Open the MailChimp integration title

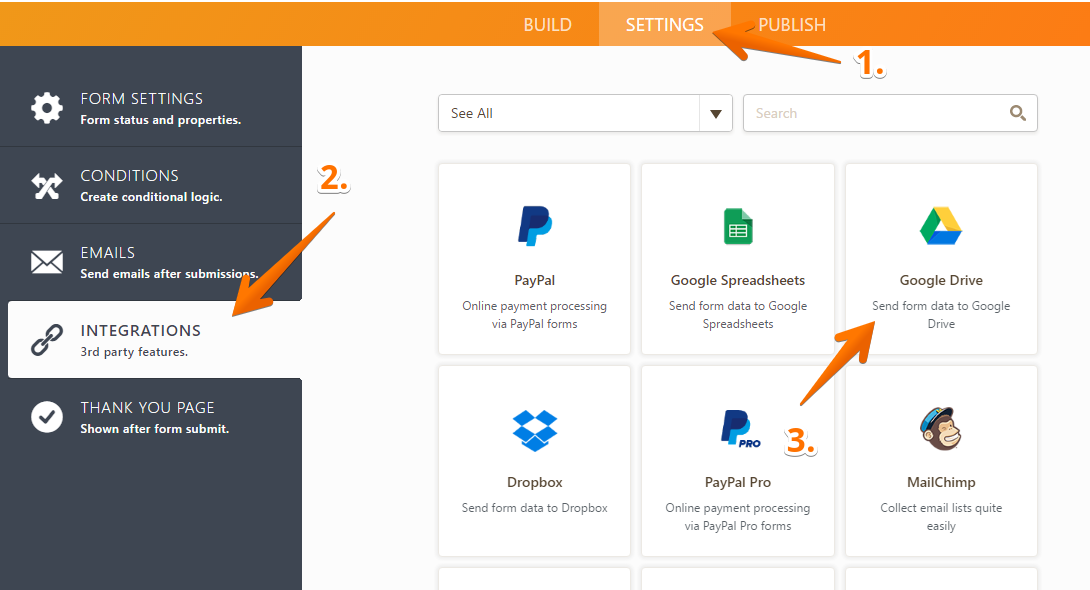click(x=941, y=482)
